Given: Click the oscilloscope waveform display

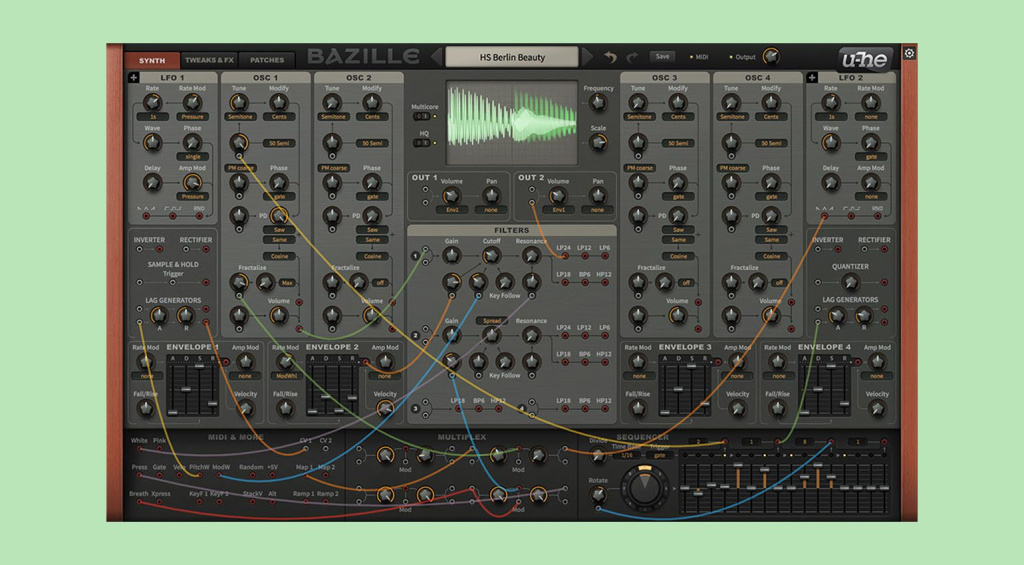Looking at the screenshot, I should 512,122.
